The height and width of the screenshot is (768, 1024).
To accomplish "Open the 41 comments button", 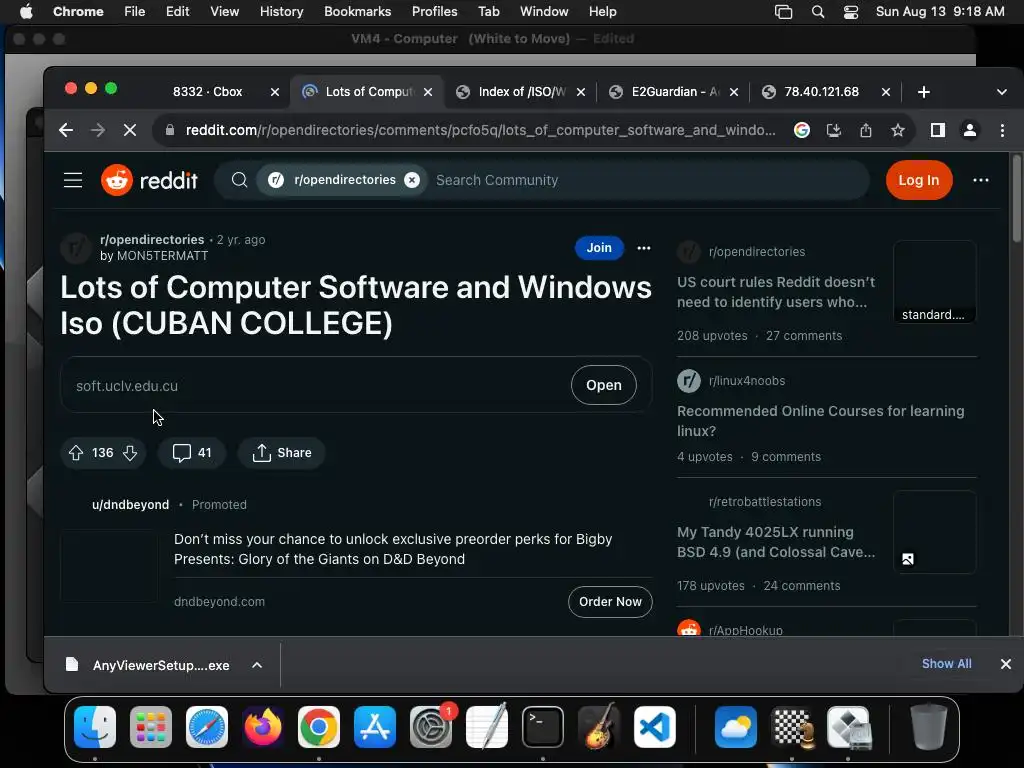I will pos(192,453).
